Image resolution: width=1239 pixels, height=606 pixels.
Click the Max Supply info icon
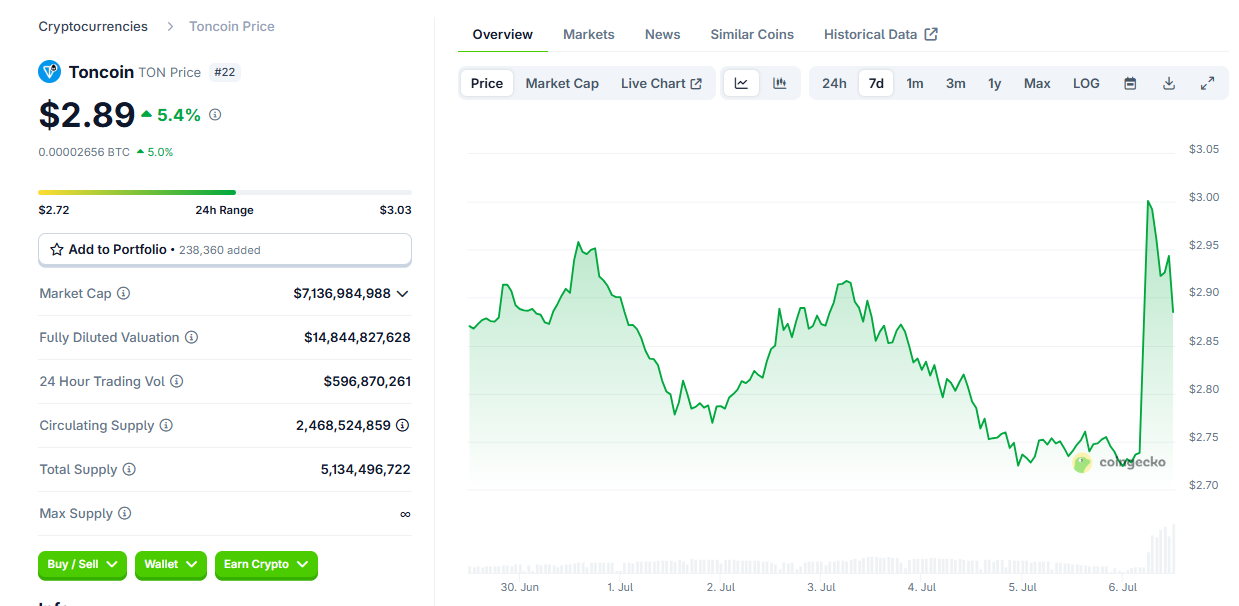tap(125, 514)
